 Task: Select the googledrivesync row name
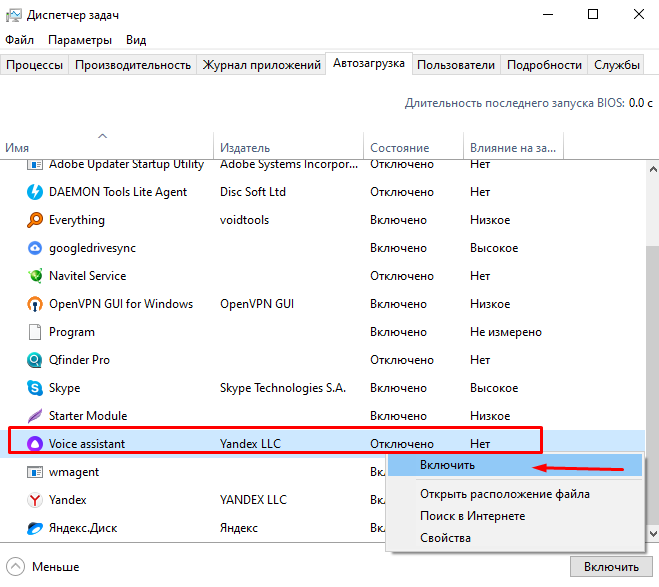(92, 248)
